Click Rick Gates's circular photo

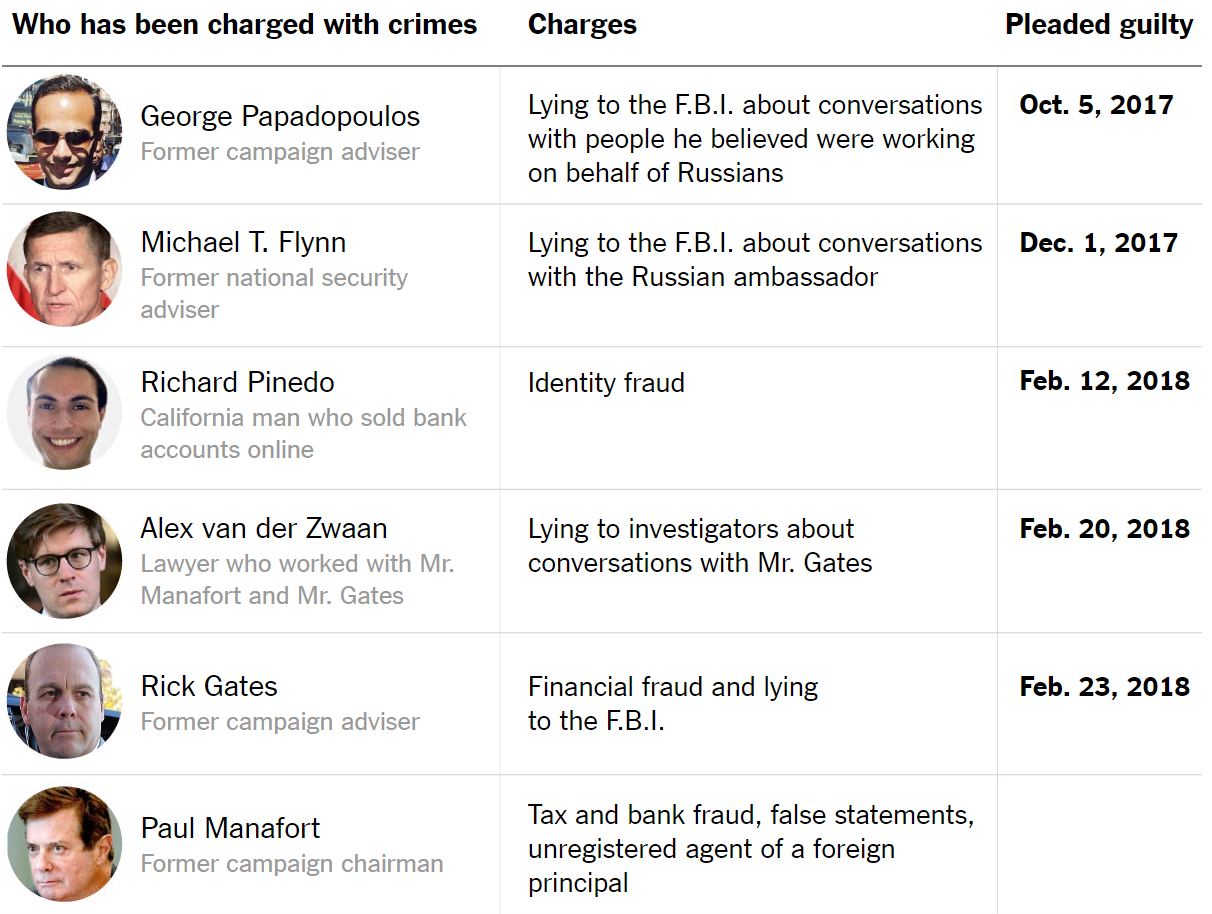(64, 701)
